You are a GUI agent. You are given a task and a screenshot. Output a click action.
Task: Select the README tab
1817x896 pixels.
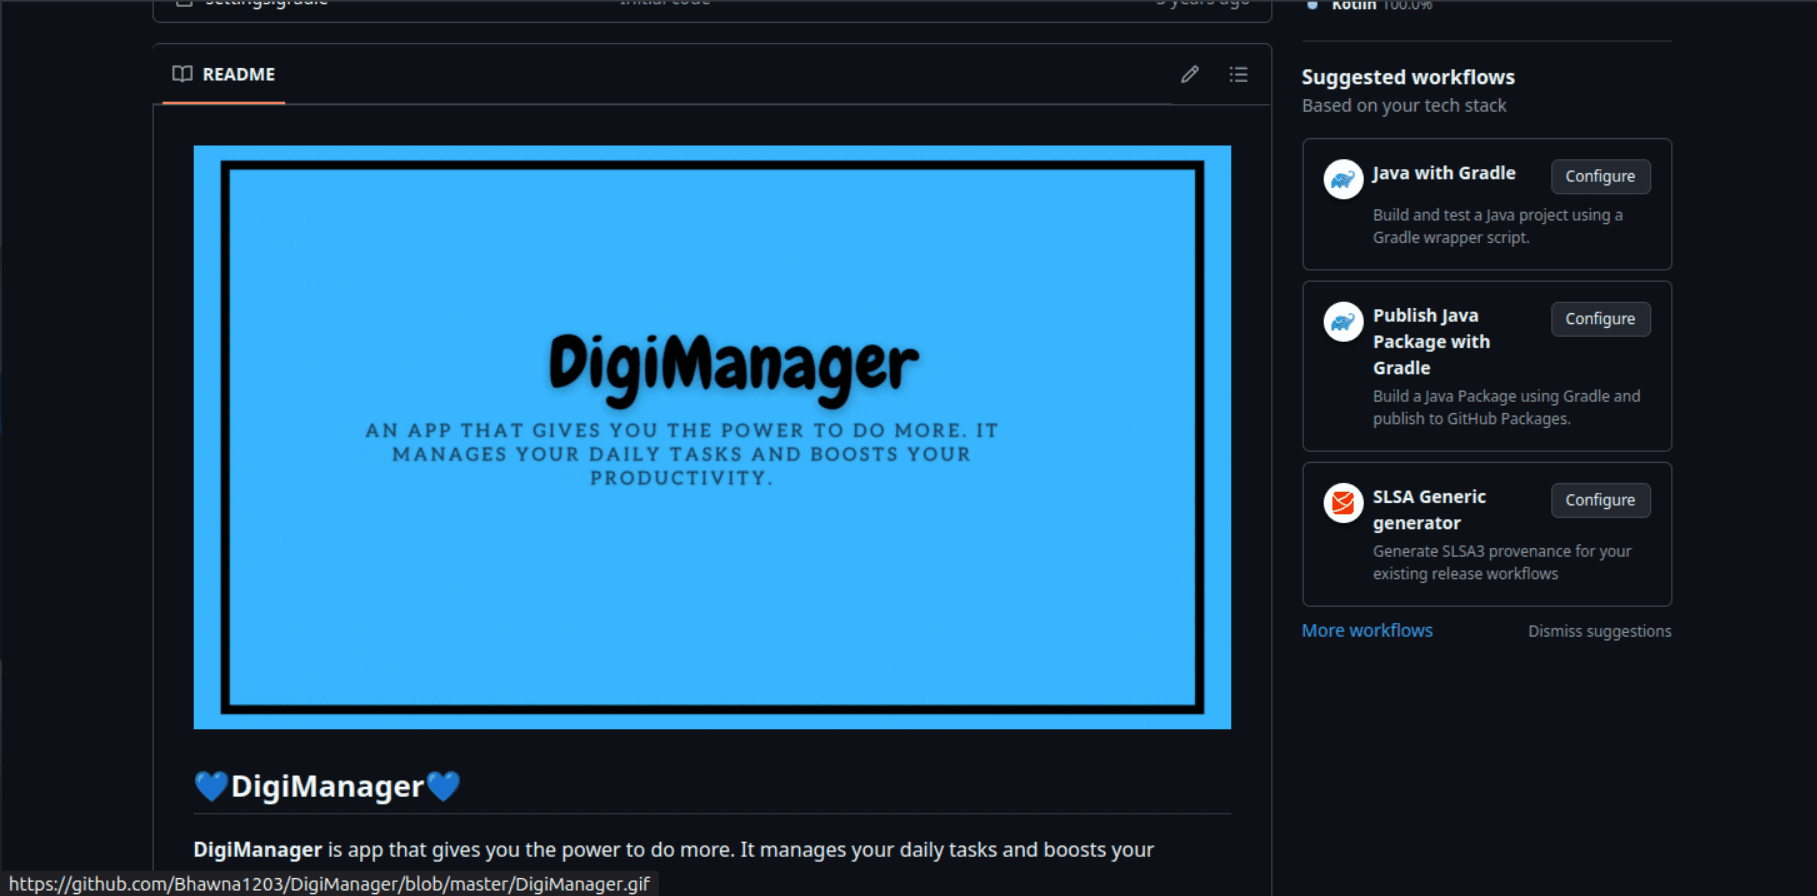click(224, 74)
